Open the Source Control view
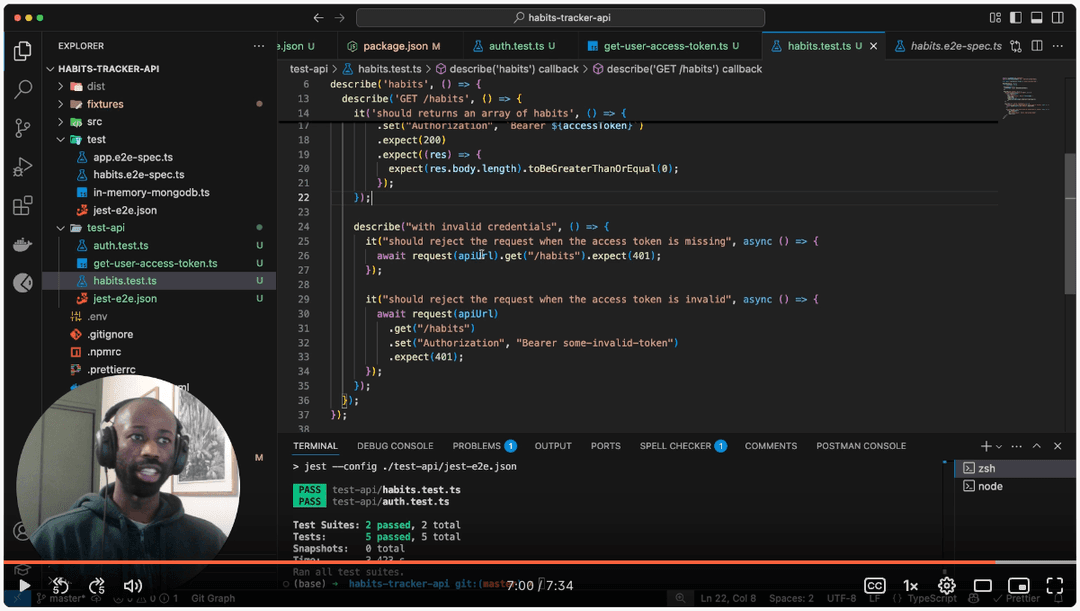1080x611 pixels. click(x=23, y=128)
